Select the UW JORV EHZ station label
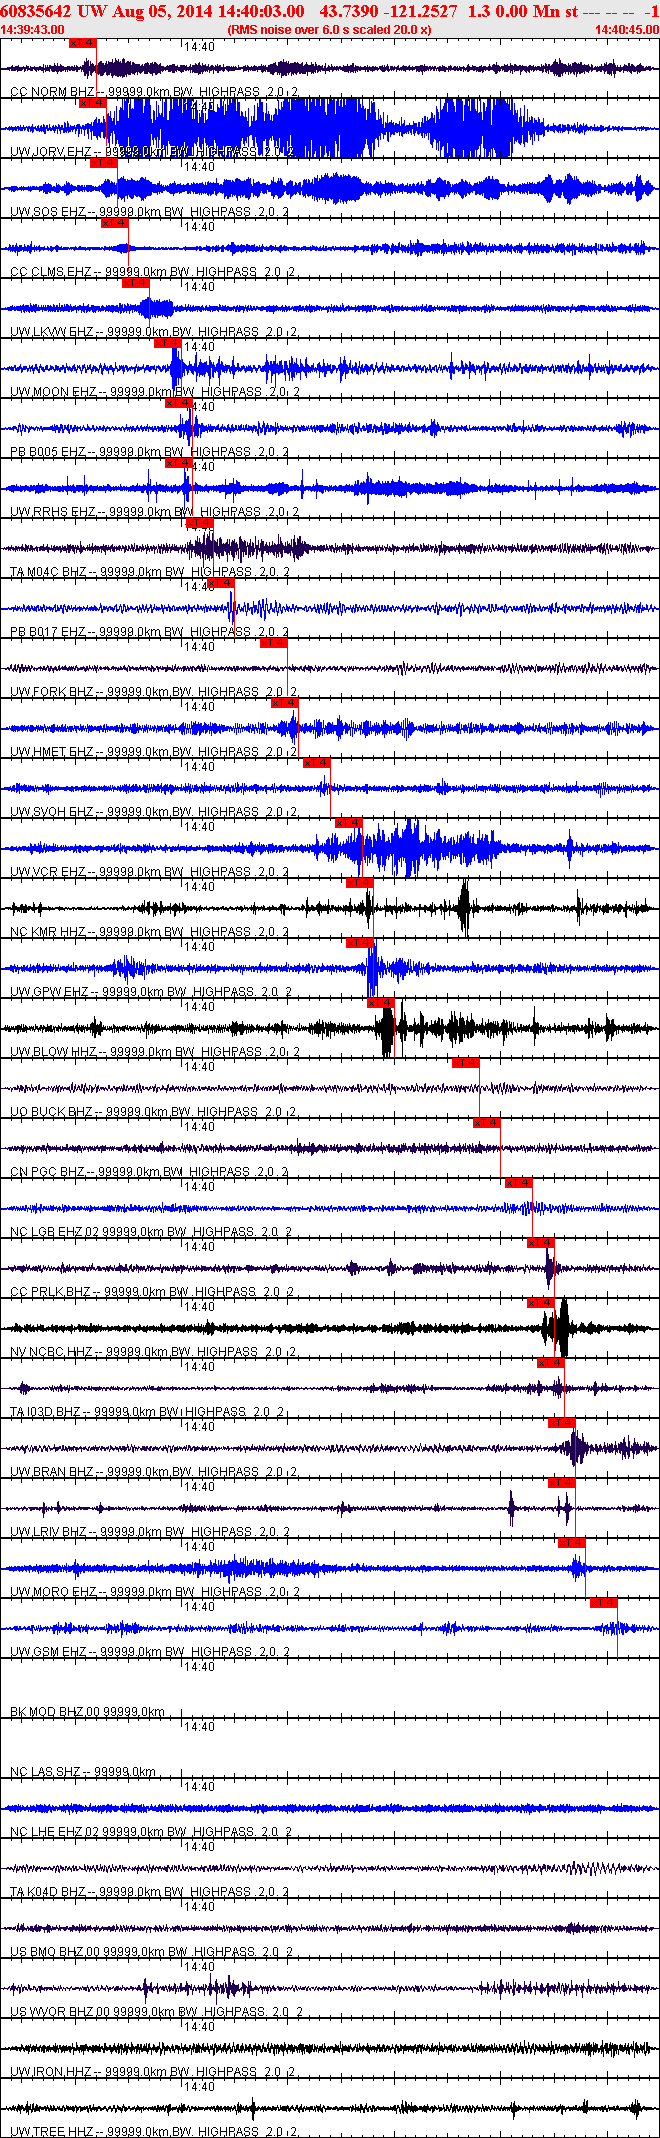 [x=50, y=152]
